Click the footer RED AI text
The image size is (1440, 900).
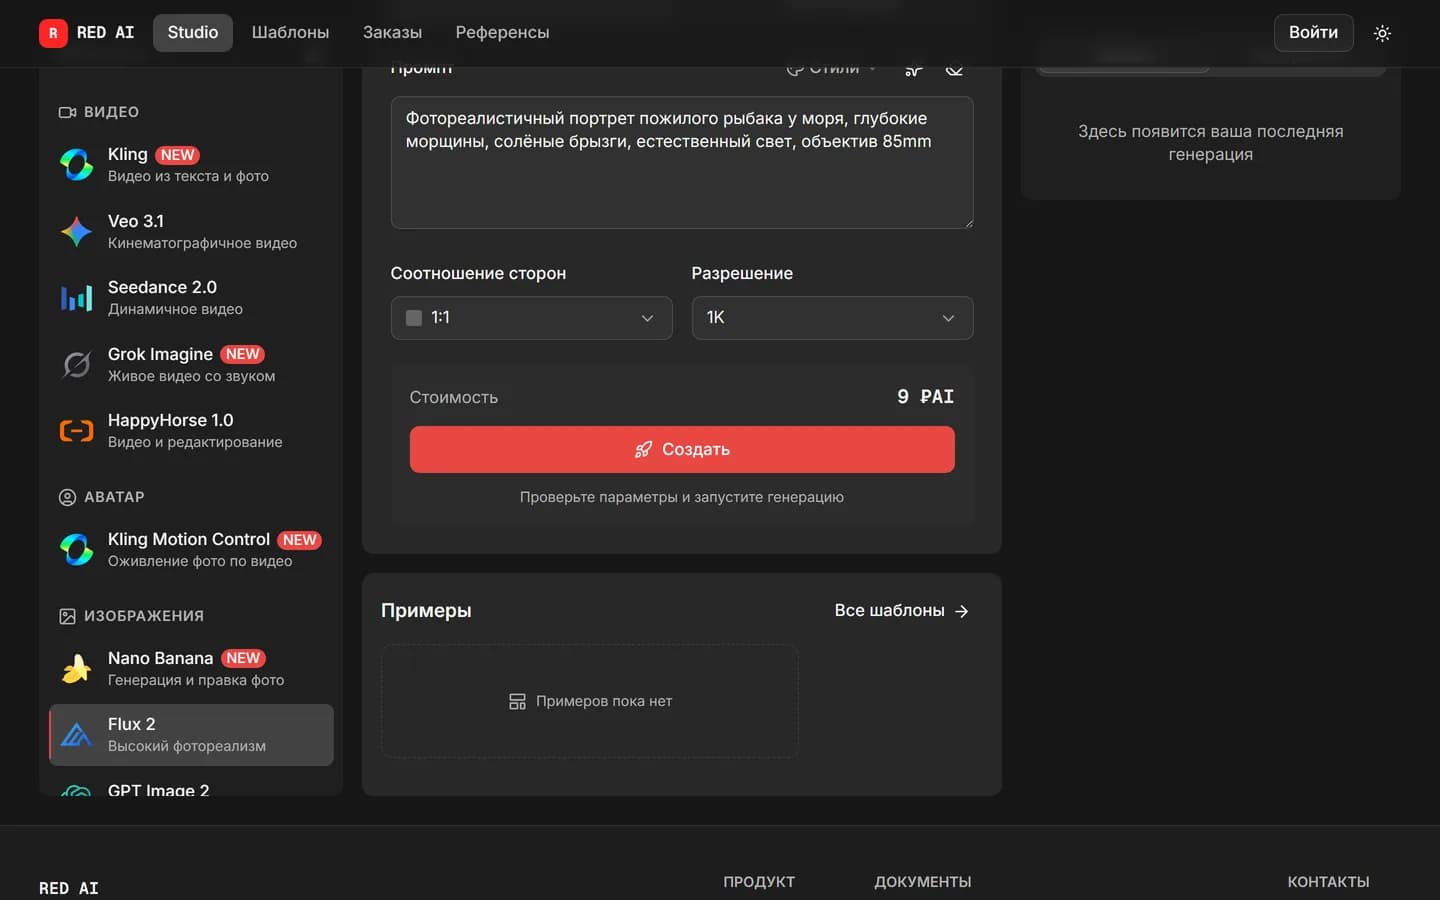[x=69, y=888]
